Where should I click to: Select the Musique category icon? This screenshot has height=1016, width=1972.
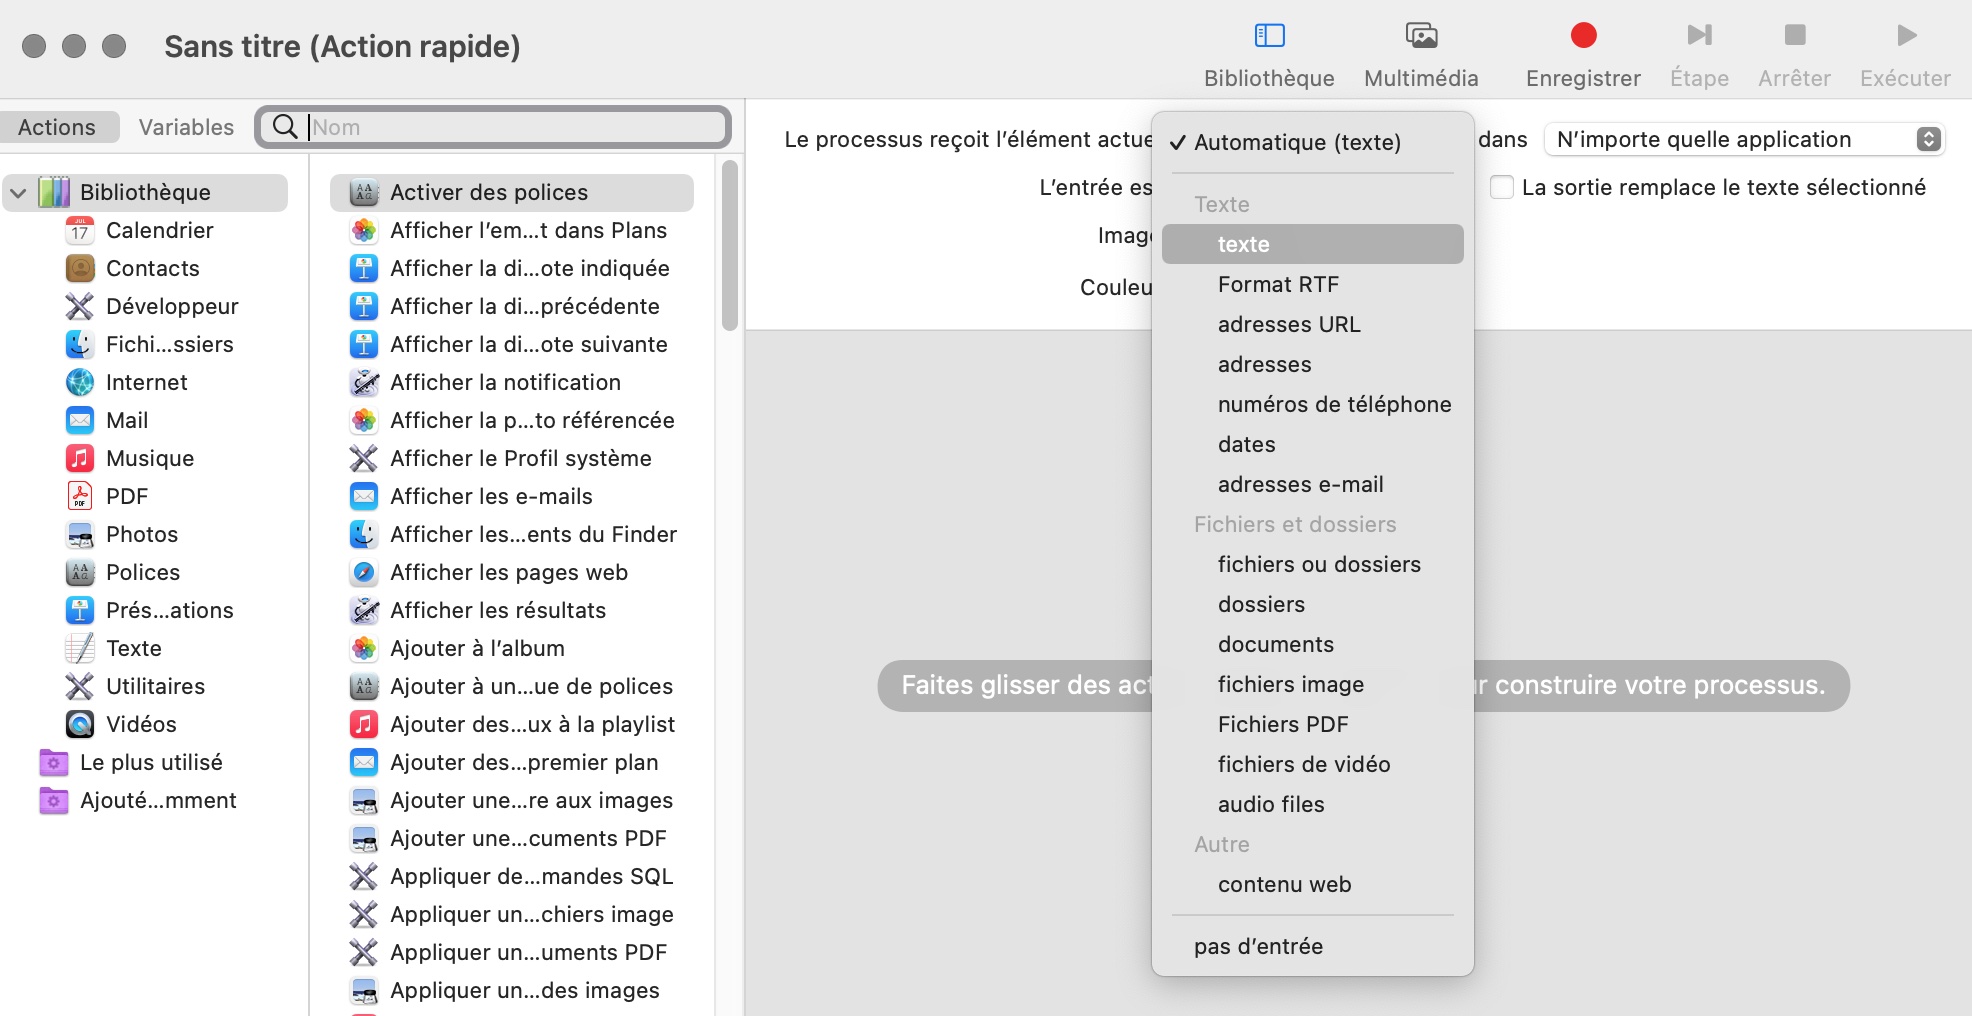[80, 459]
